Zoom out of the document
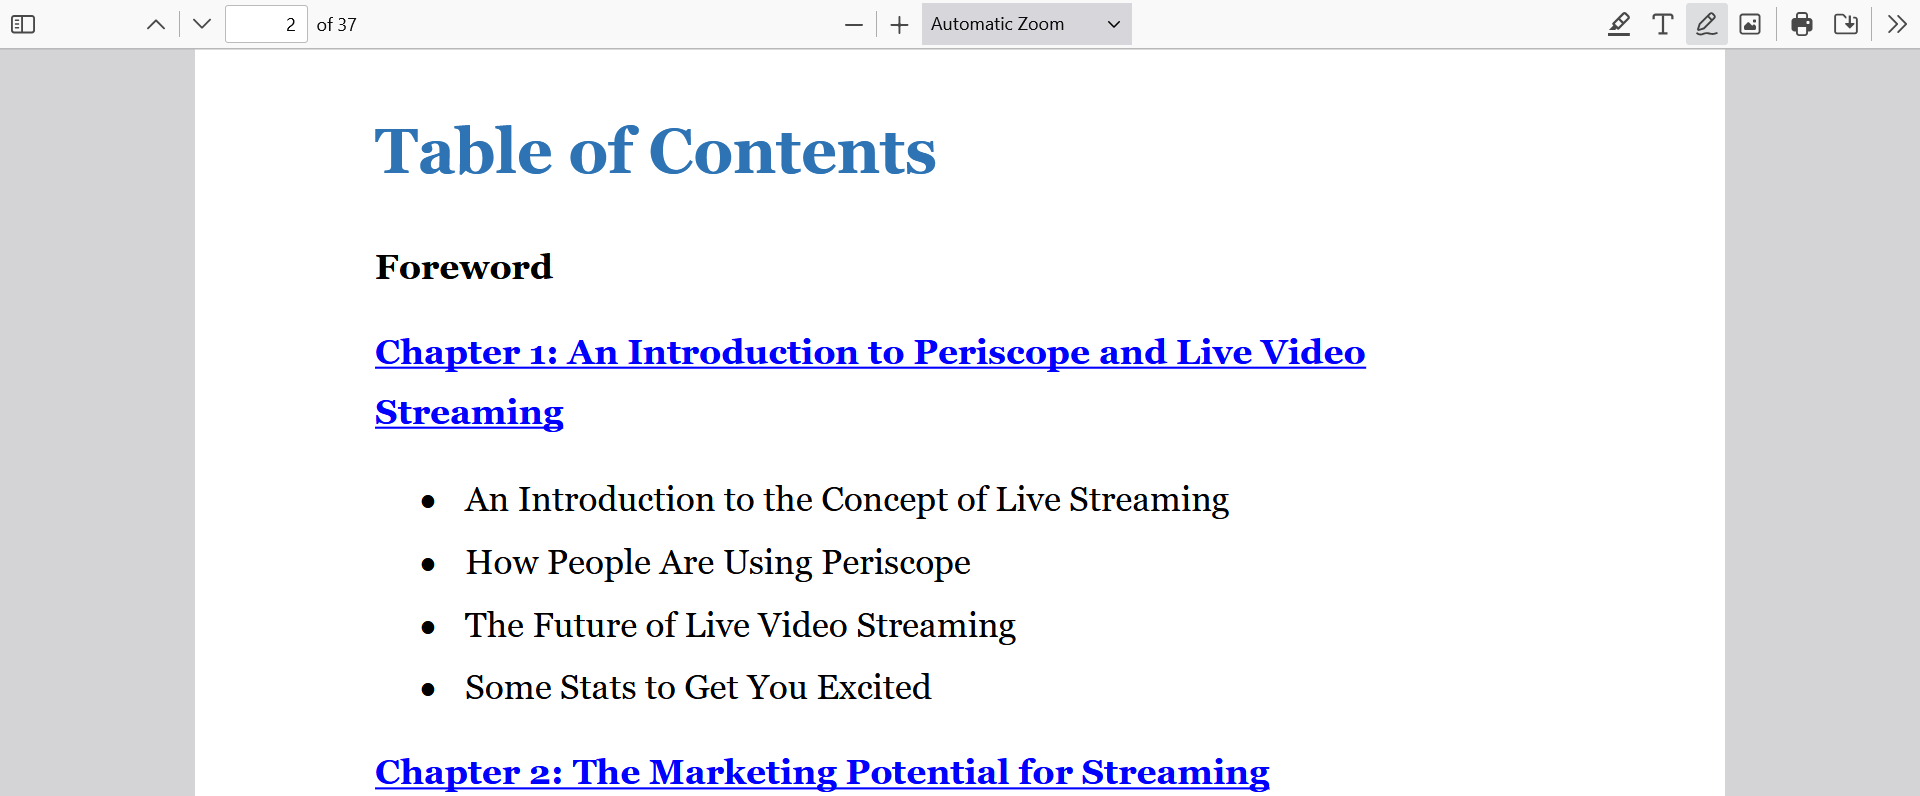 coord(853,24)
